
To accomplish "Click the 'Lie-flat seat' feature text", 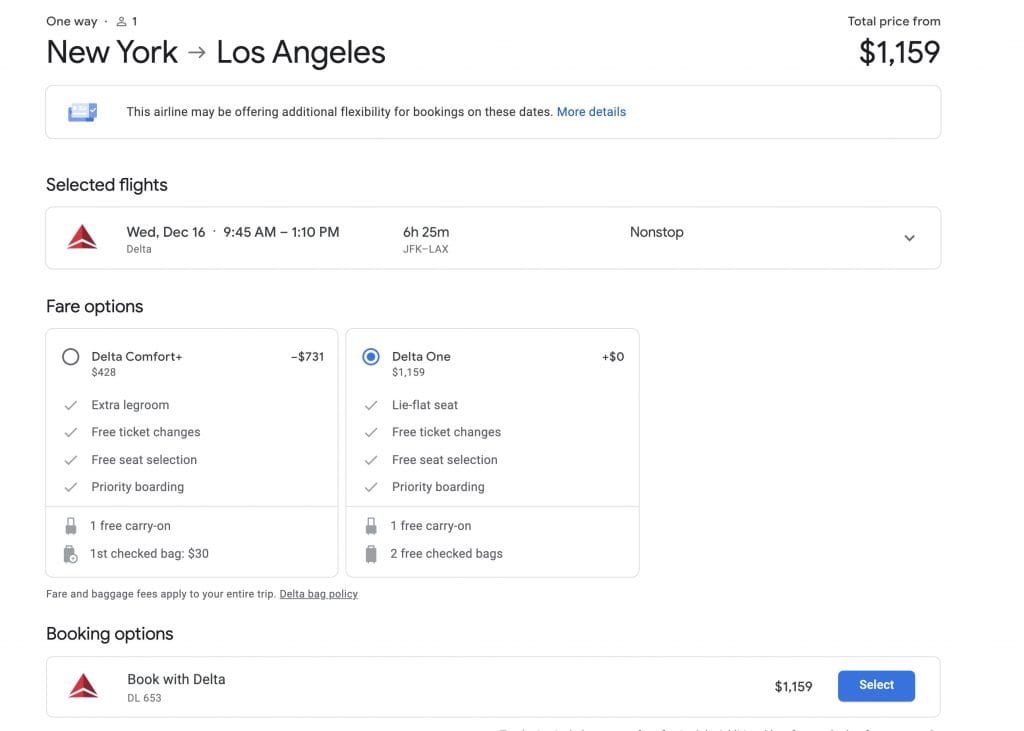I will [x=424, y=405].
